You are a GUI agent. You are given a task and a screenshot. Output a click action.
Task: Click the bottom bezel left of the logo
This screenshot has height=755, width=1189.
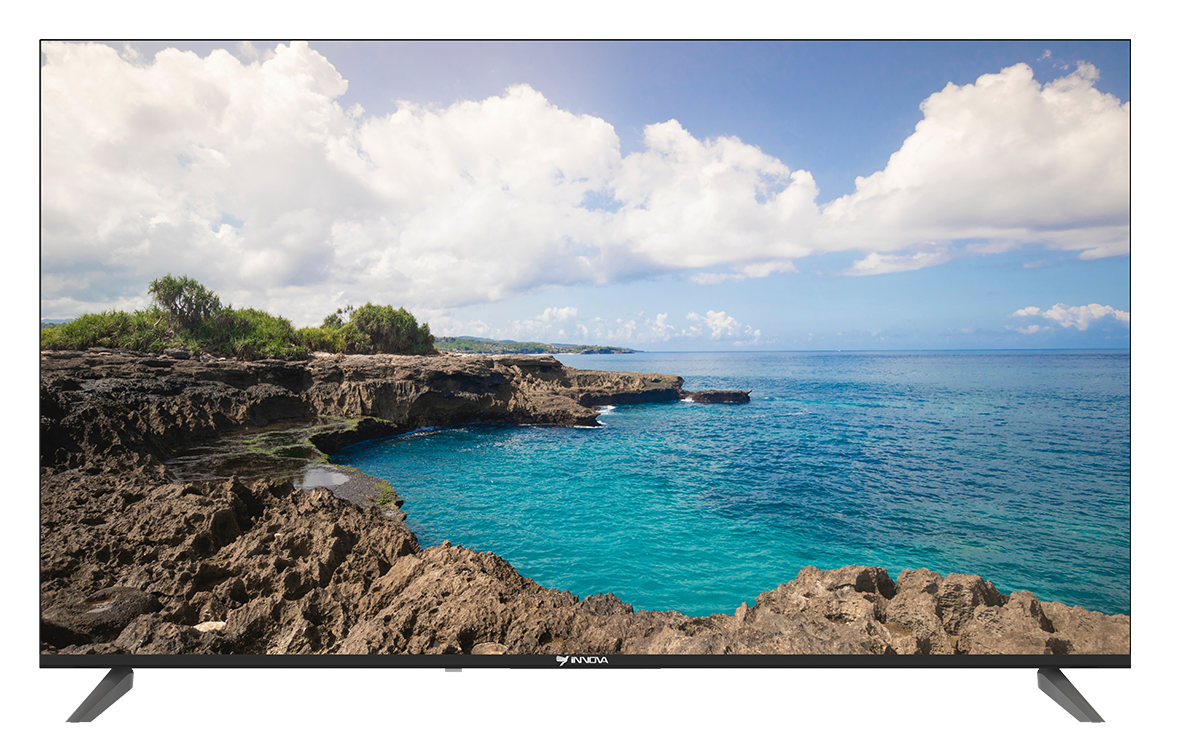pyautogui.click(x=300, y=661)
